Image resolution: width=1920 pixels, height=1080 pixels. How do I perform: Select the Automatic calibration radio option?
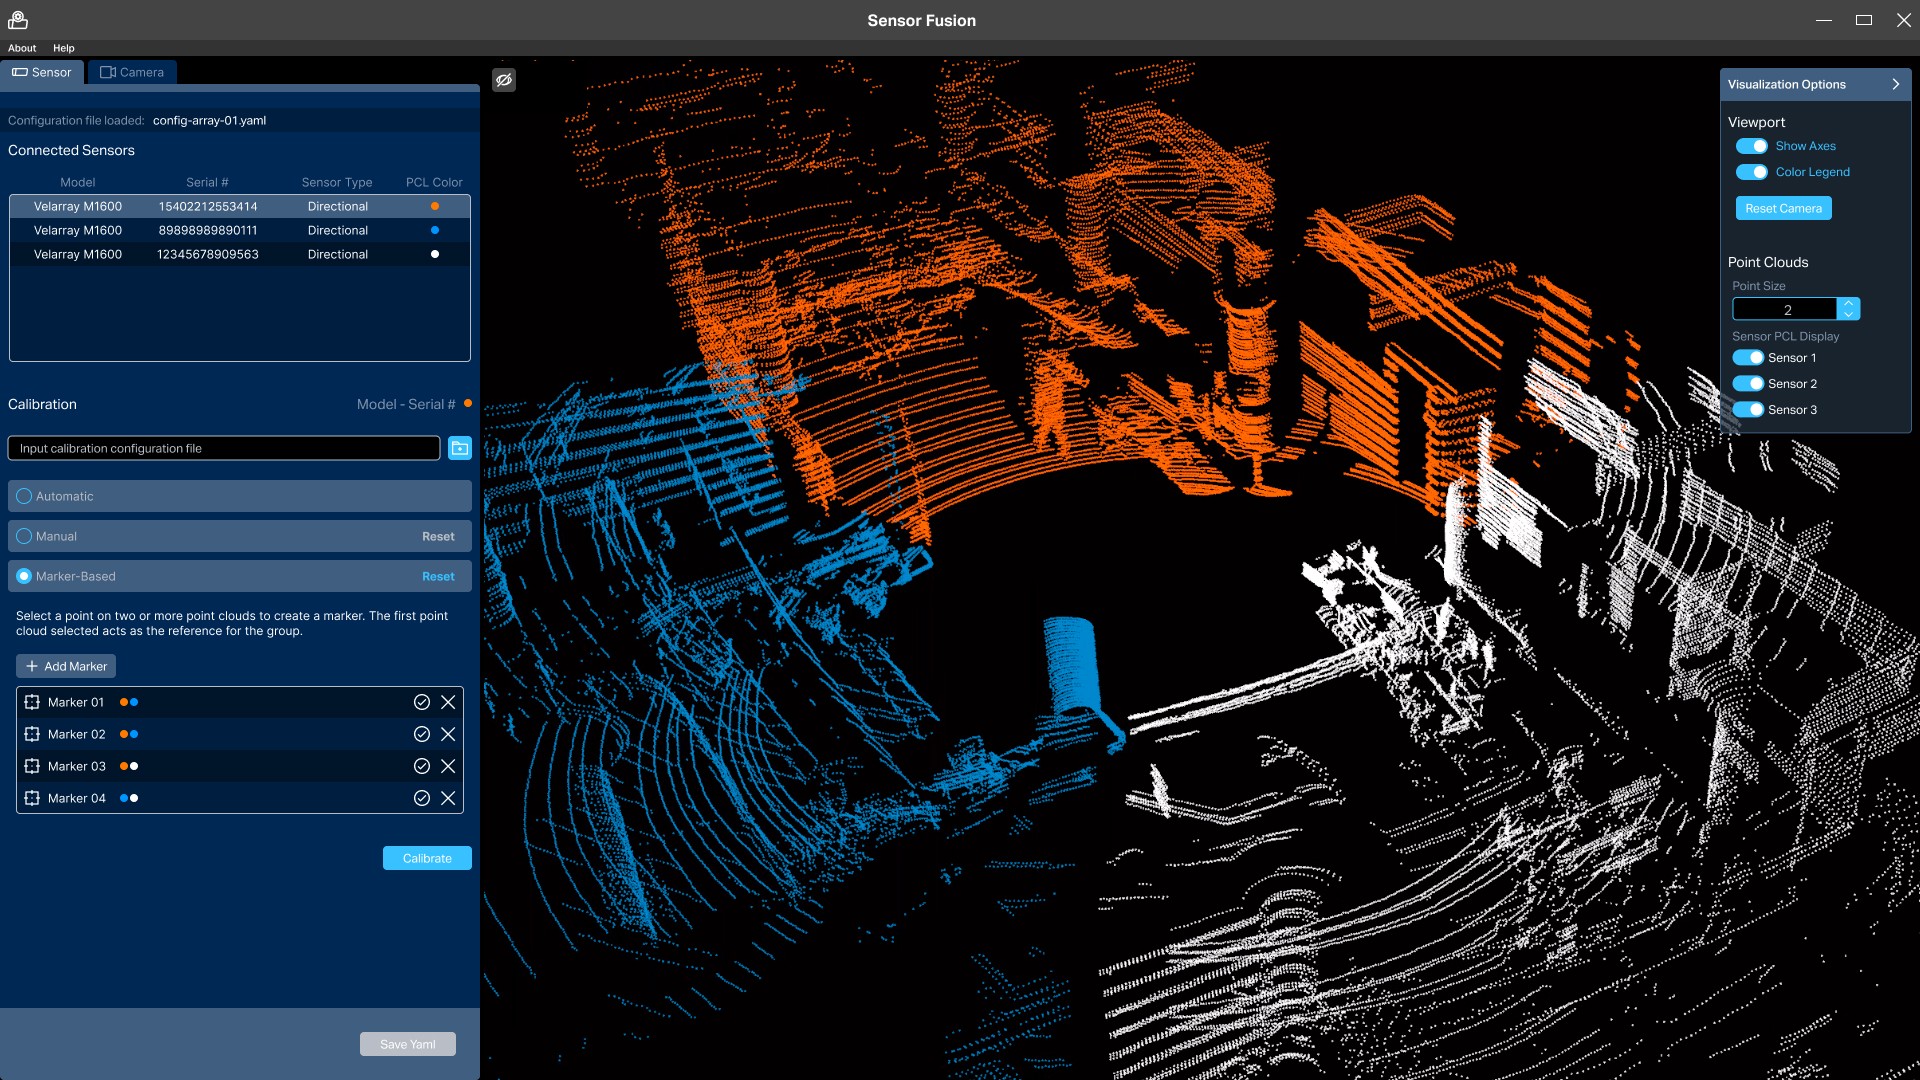(x=24, y=496)
